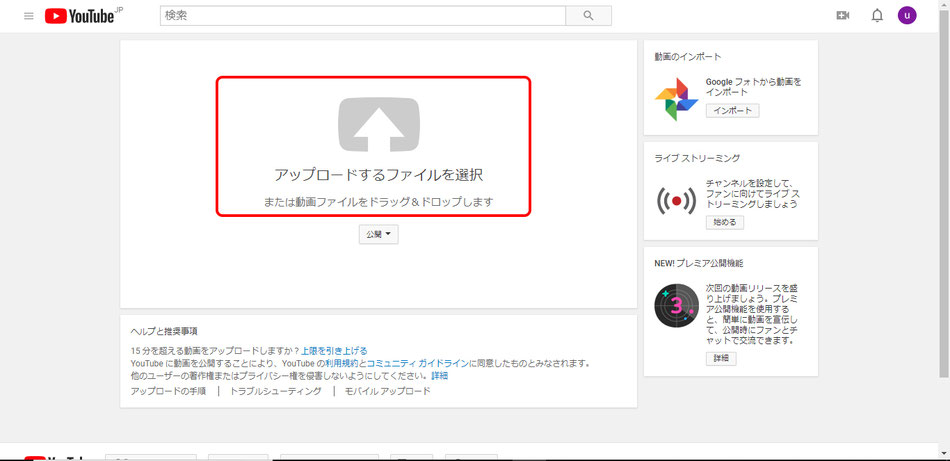Open the コミュニティ ガイドライン link
The height and width of the screenshot is (461, 950).
point(417,363)
